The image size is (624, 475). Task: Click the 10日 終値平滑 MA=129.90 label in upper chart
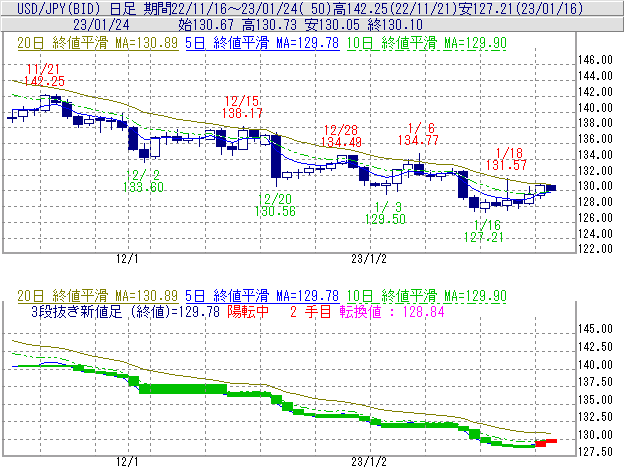pos(427,43)
